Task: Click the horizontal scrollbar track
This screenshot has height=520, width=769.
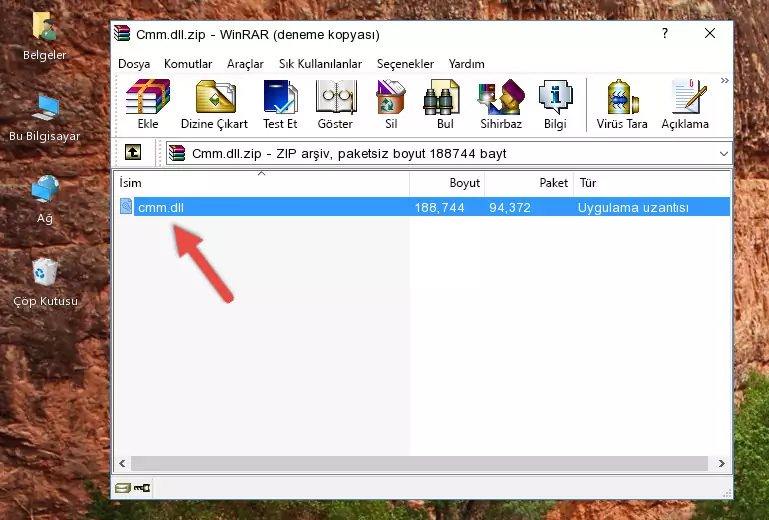Action: click(x=419, y=463)
